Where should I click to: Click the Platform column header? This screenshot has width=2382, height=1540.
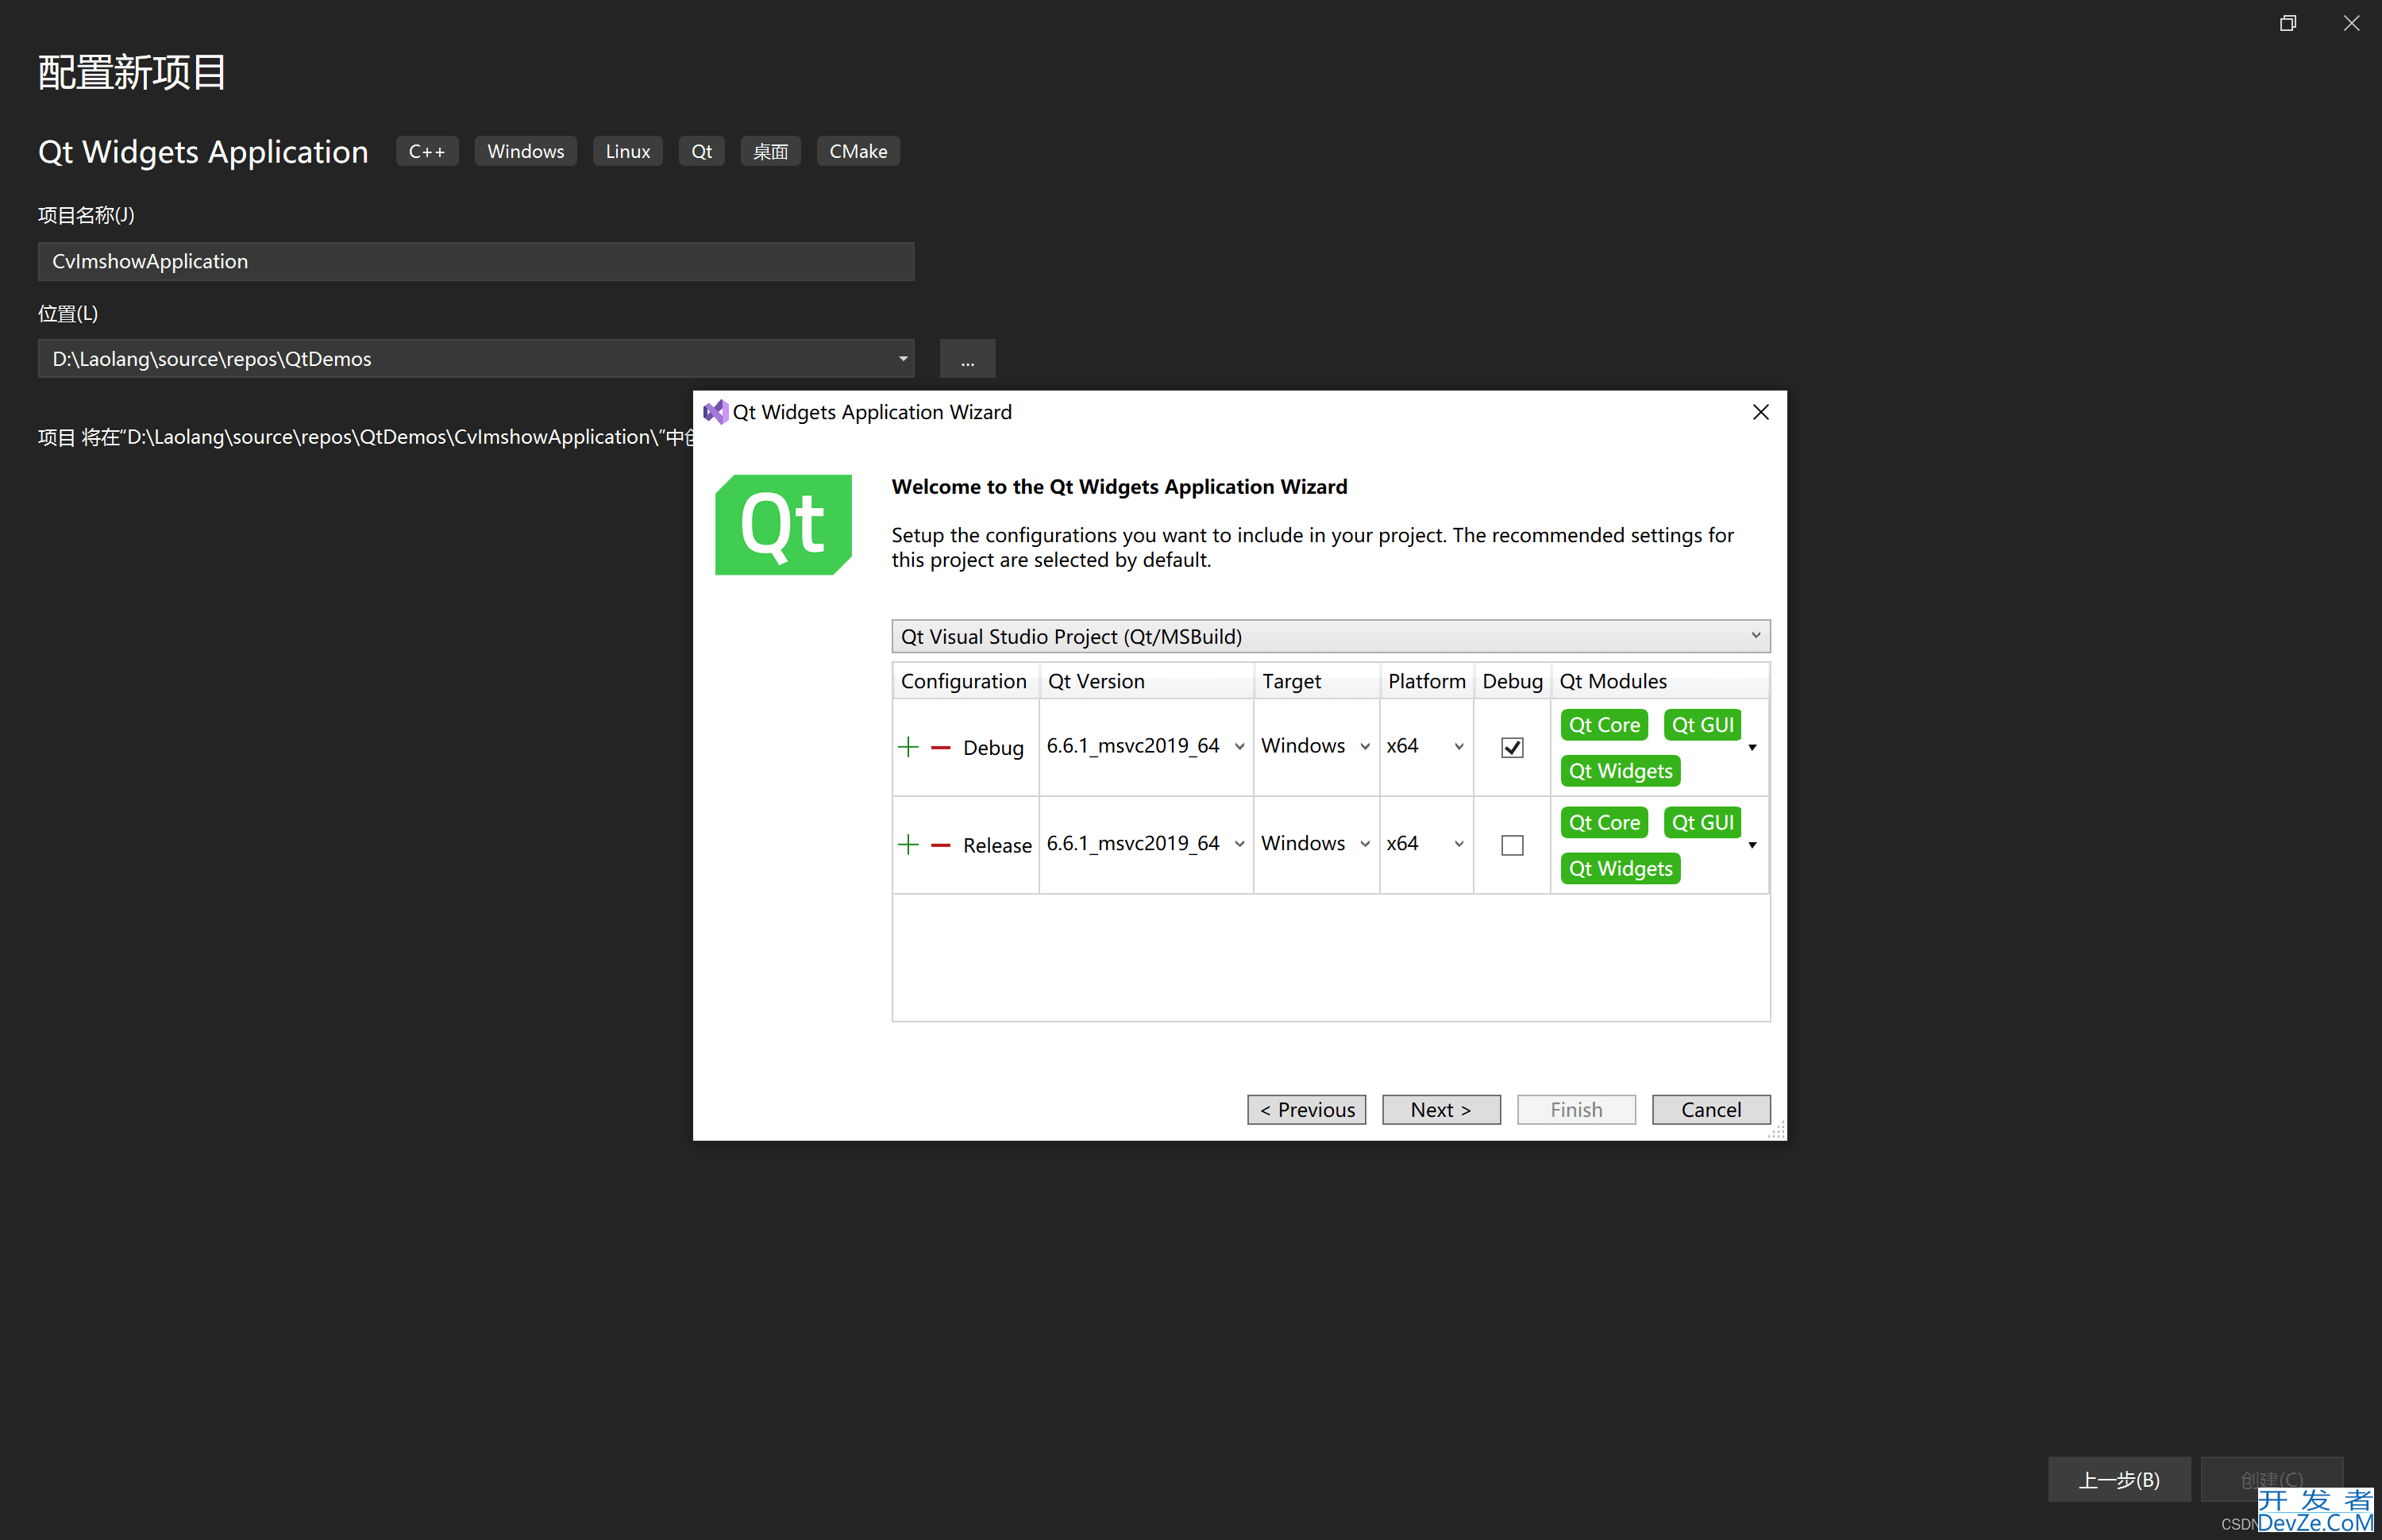pos(1426,681)
